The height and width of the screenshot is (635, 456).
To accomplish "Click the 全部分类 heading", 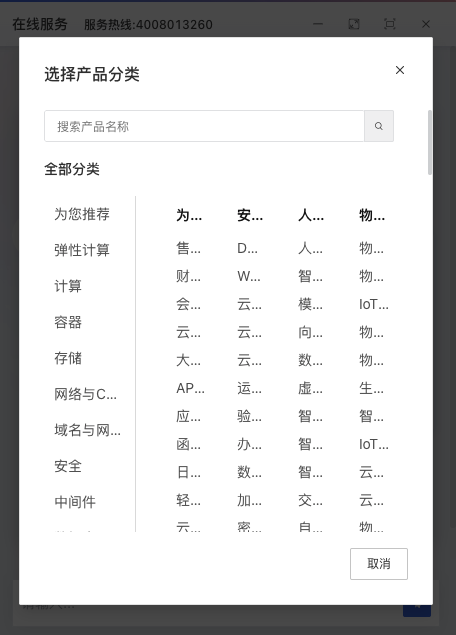I will (x=72, y=169).
